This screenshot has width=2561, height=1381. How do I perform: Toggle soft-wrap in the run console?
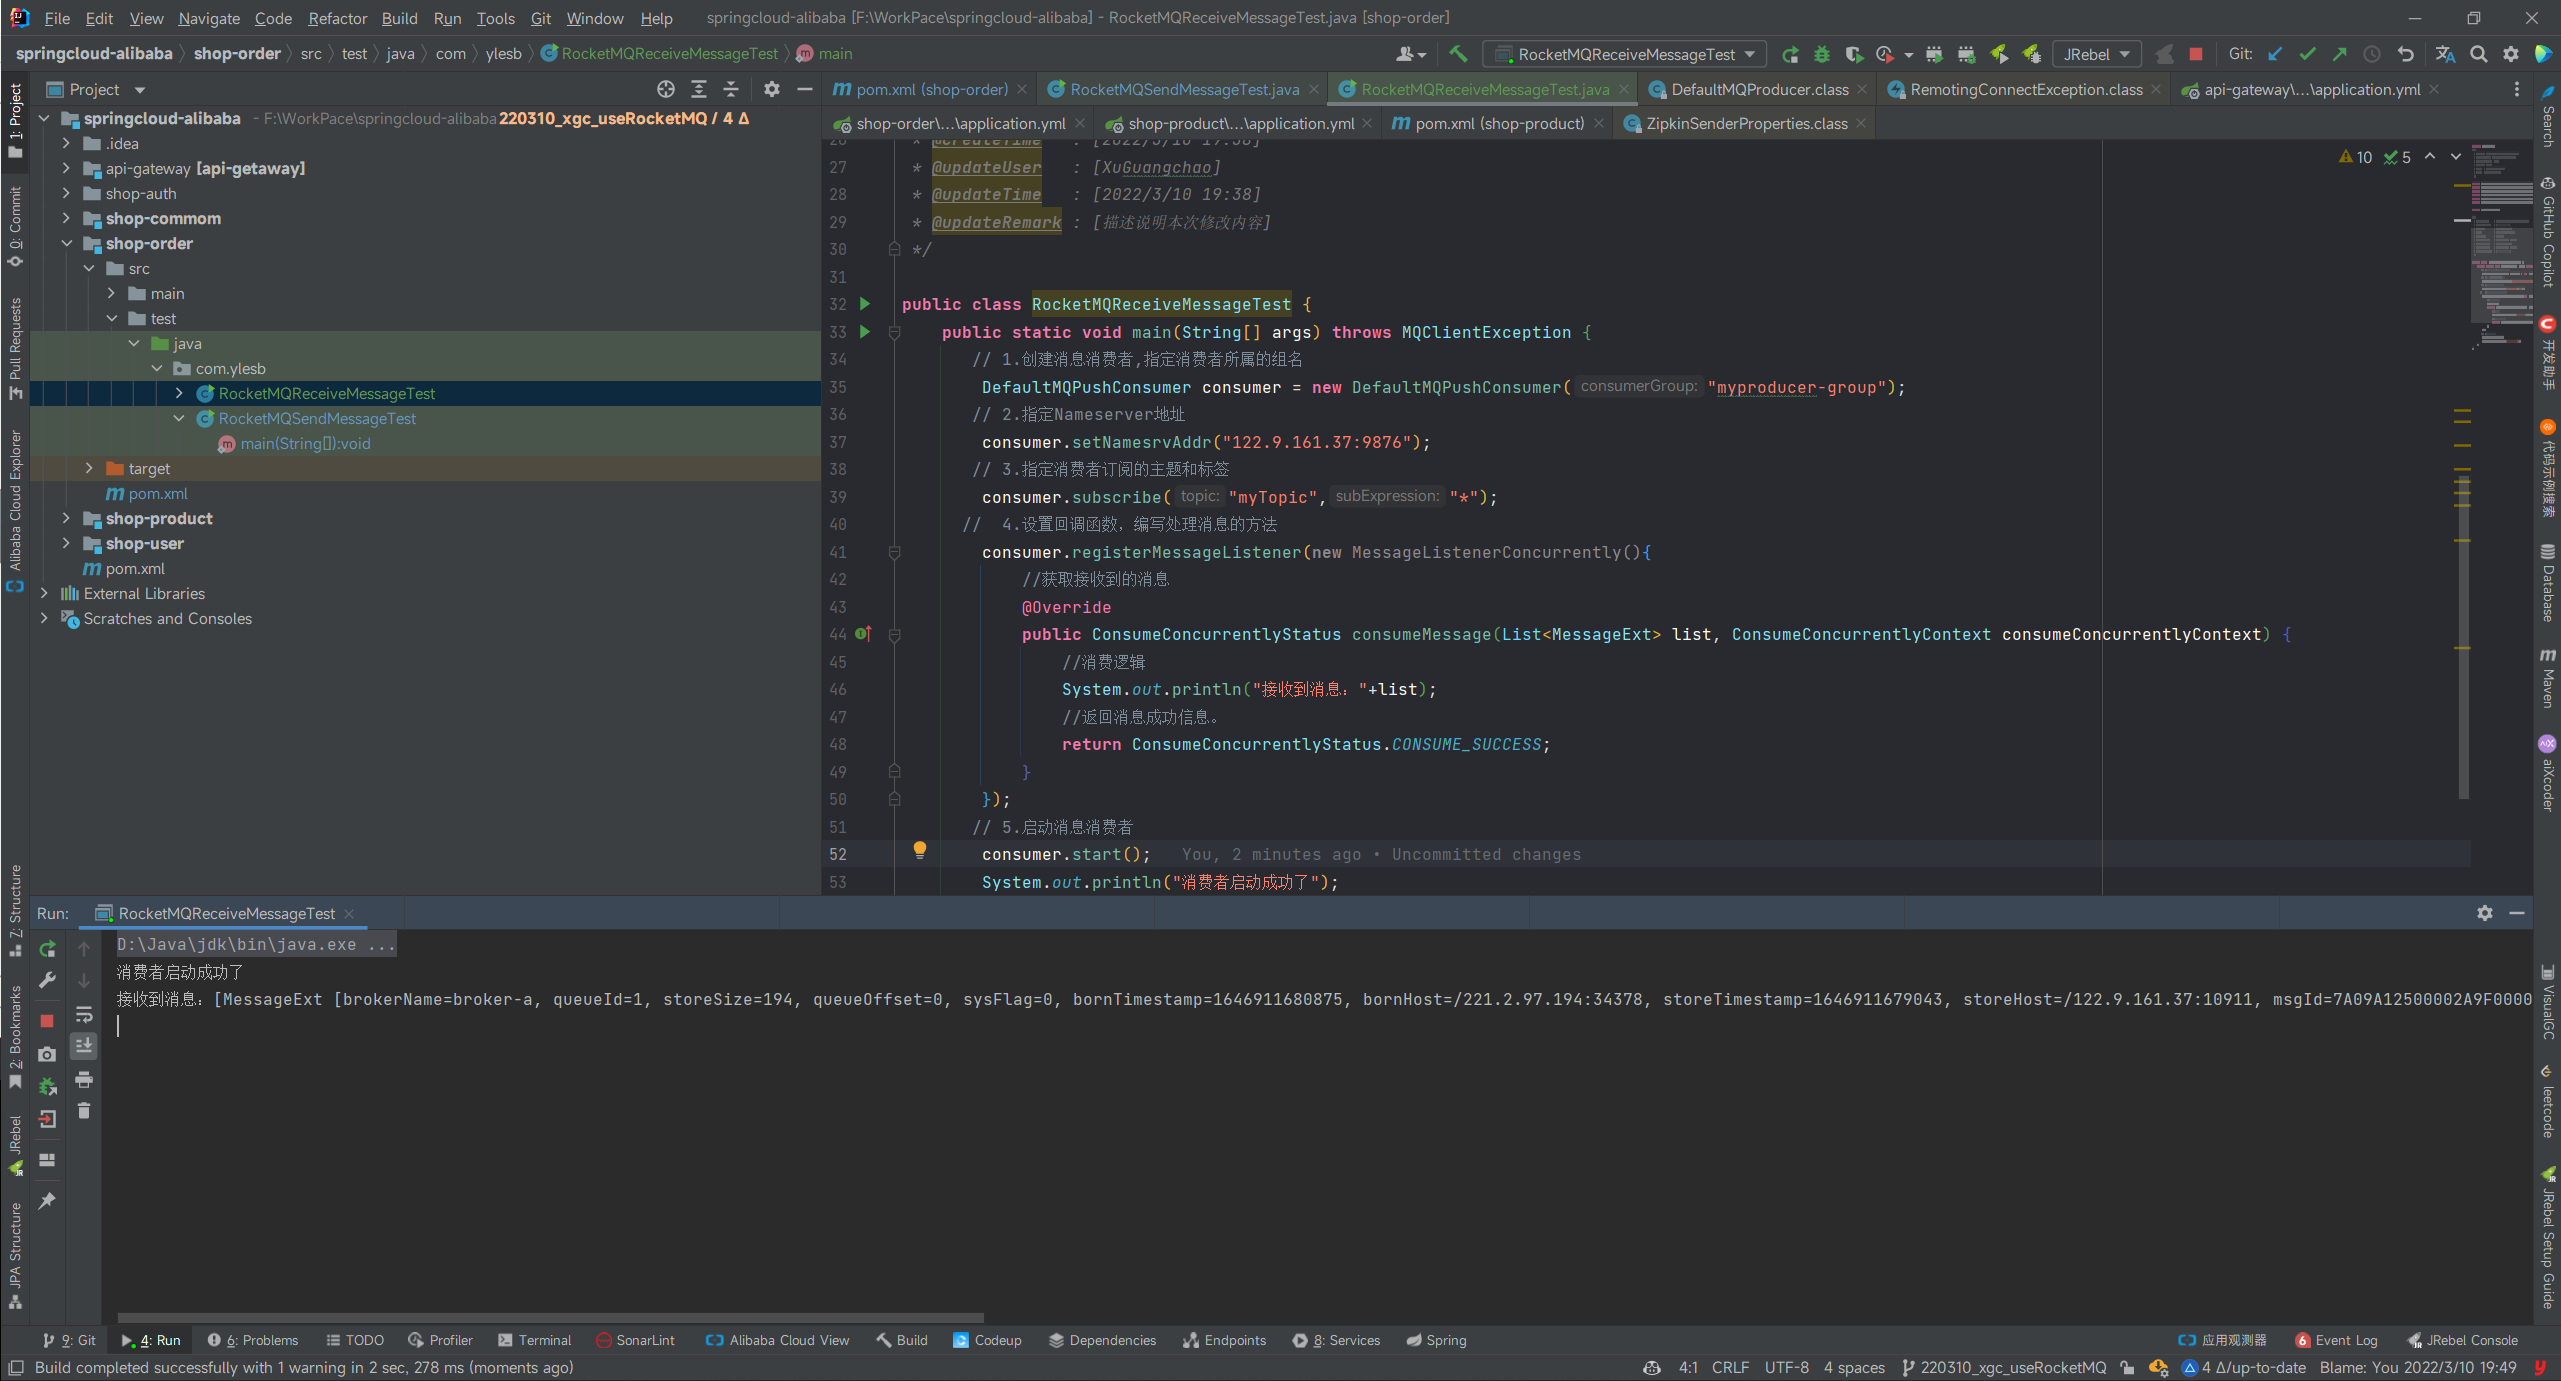pyautogui.click(x=84, y=1015)
